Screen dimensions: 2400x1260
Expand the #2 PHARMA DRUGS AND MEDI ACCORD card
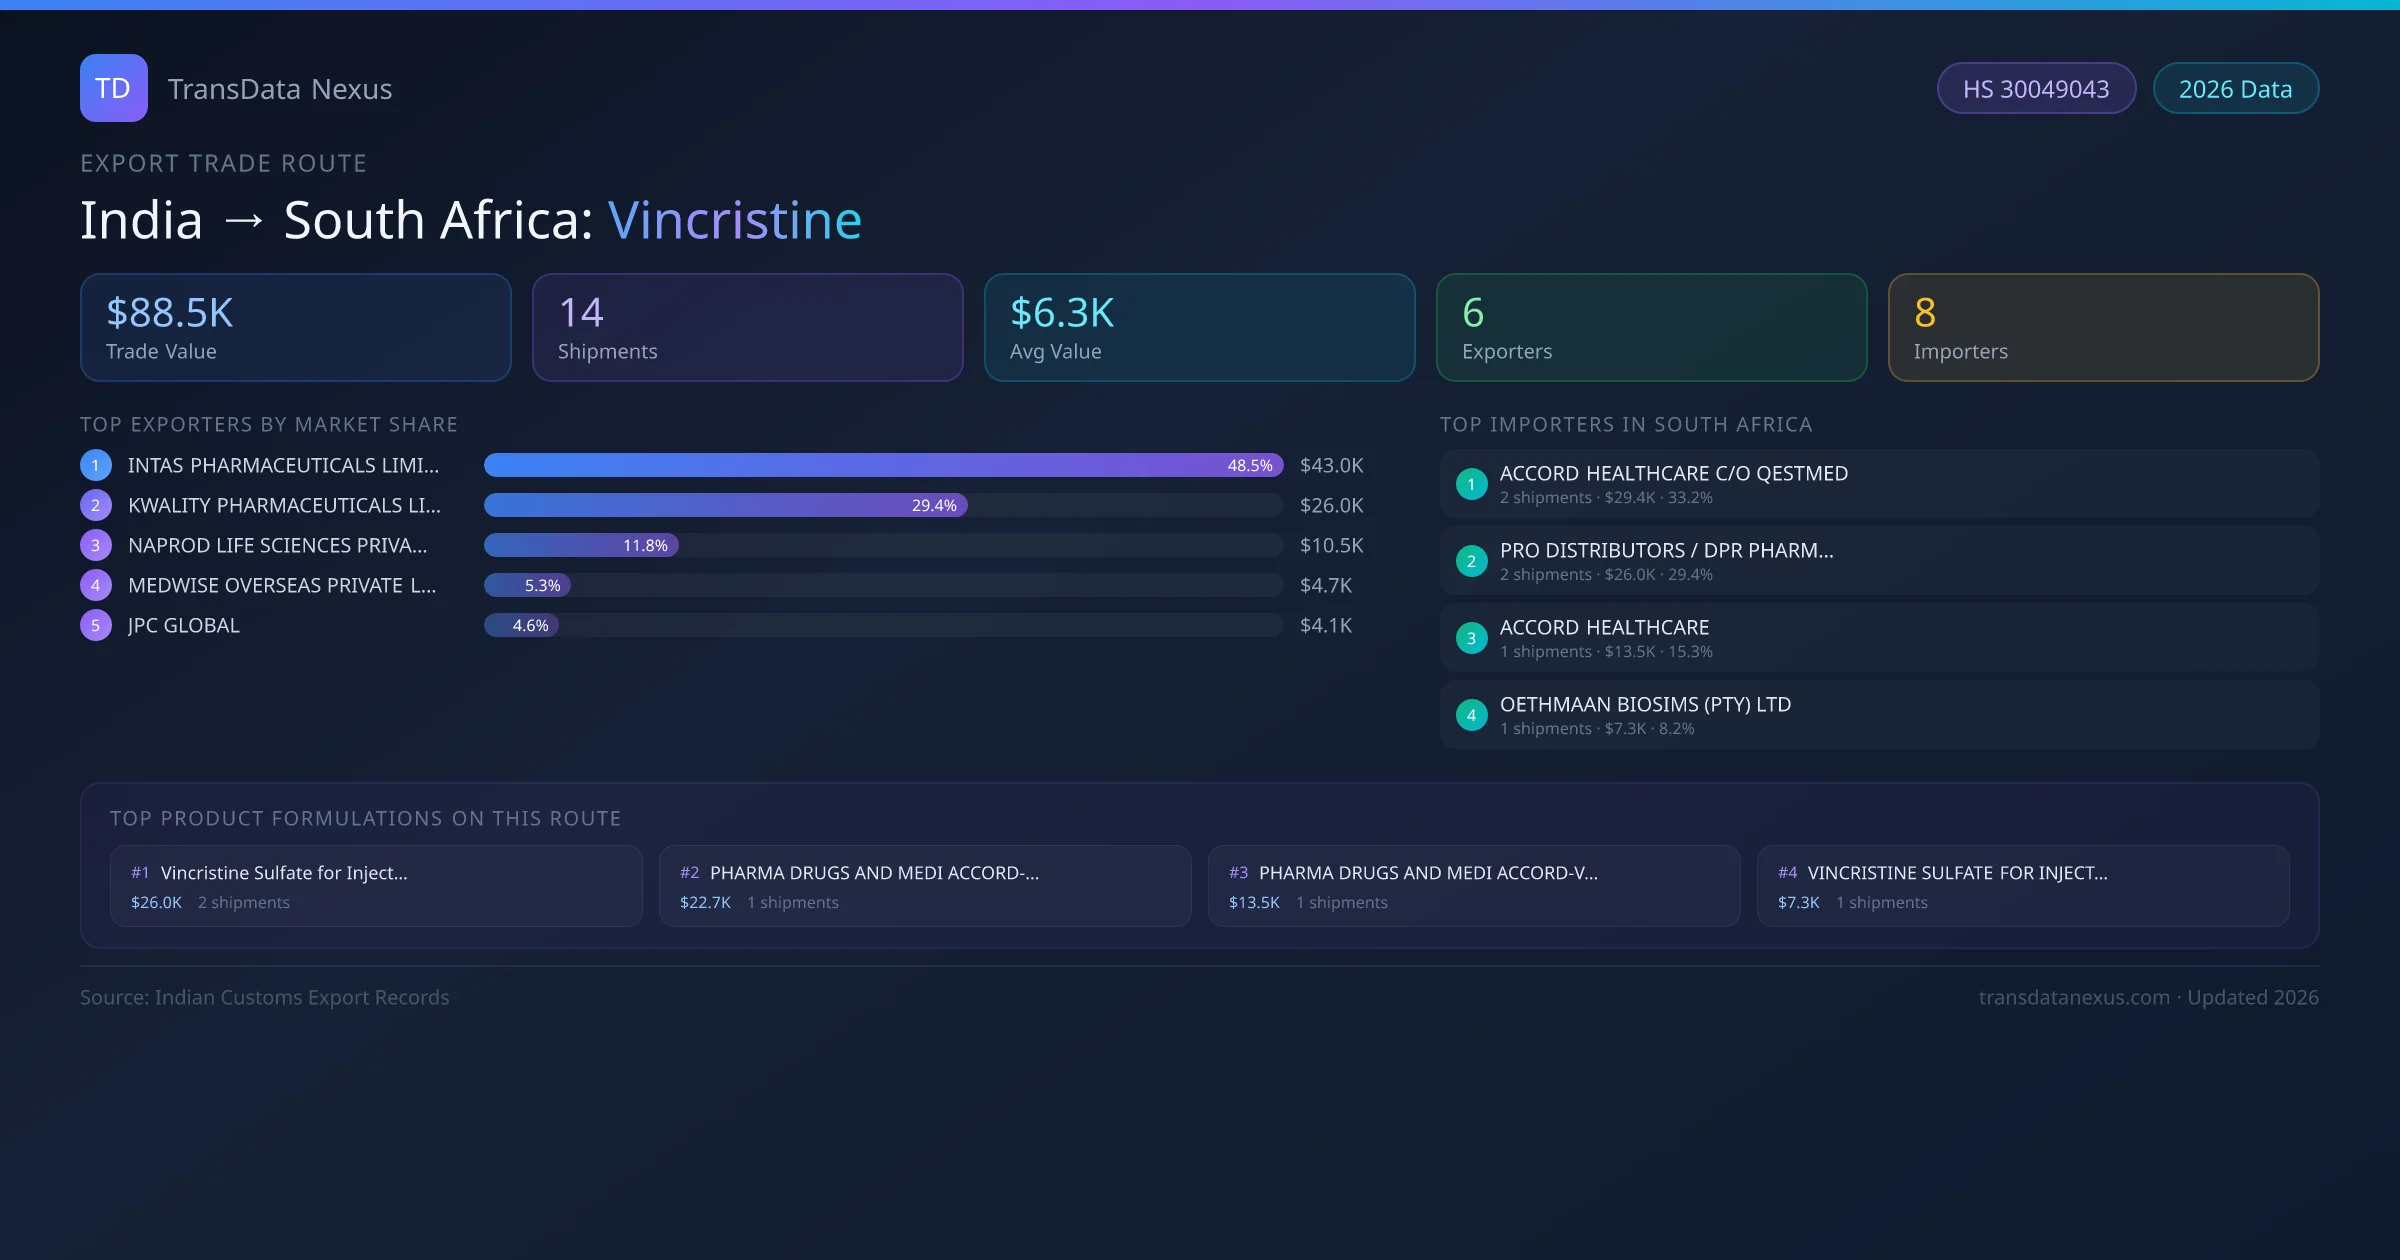pos(924,886)
